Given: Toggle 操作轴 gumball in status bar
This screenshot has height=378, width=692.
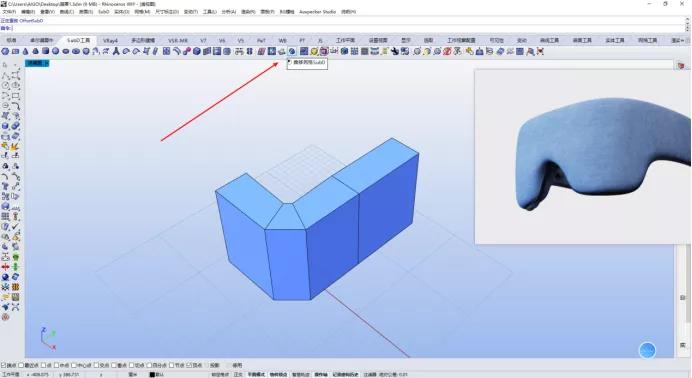Looking at the screenshot, I should 321,374.
